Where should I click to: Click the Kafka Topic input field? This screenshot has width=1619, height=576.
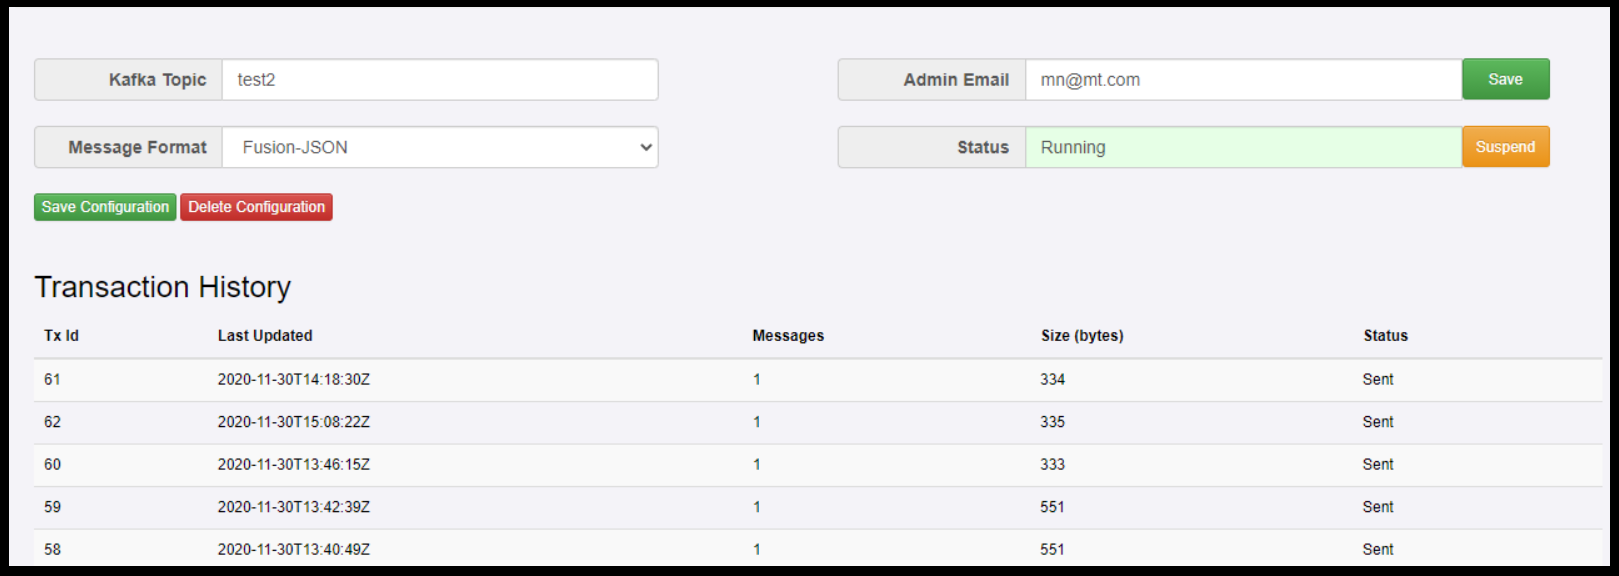440,80
